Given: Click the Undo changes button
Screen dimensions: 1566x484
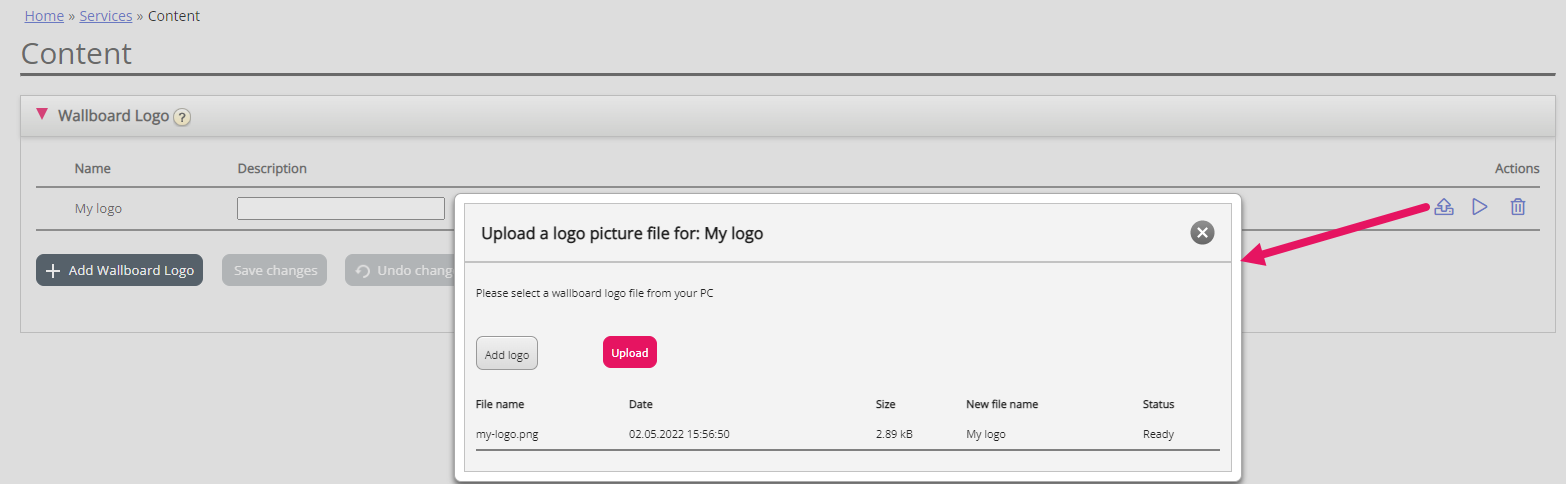Looking at the screenshot, I should 400,270.
